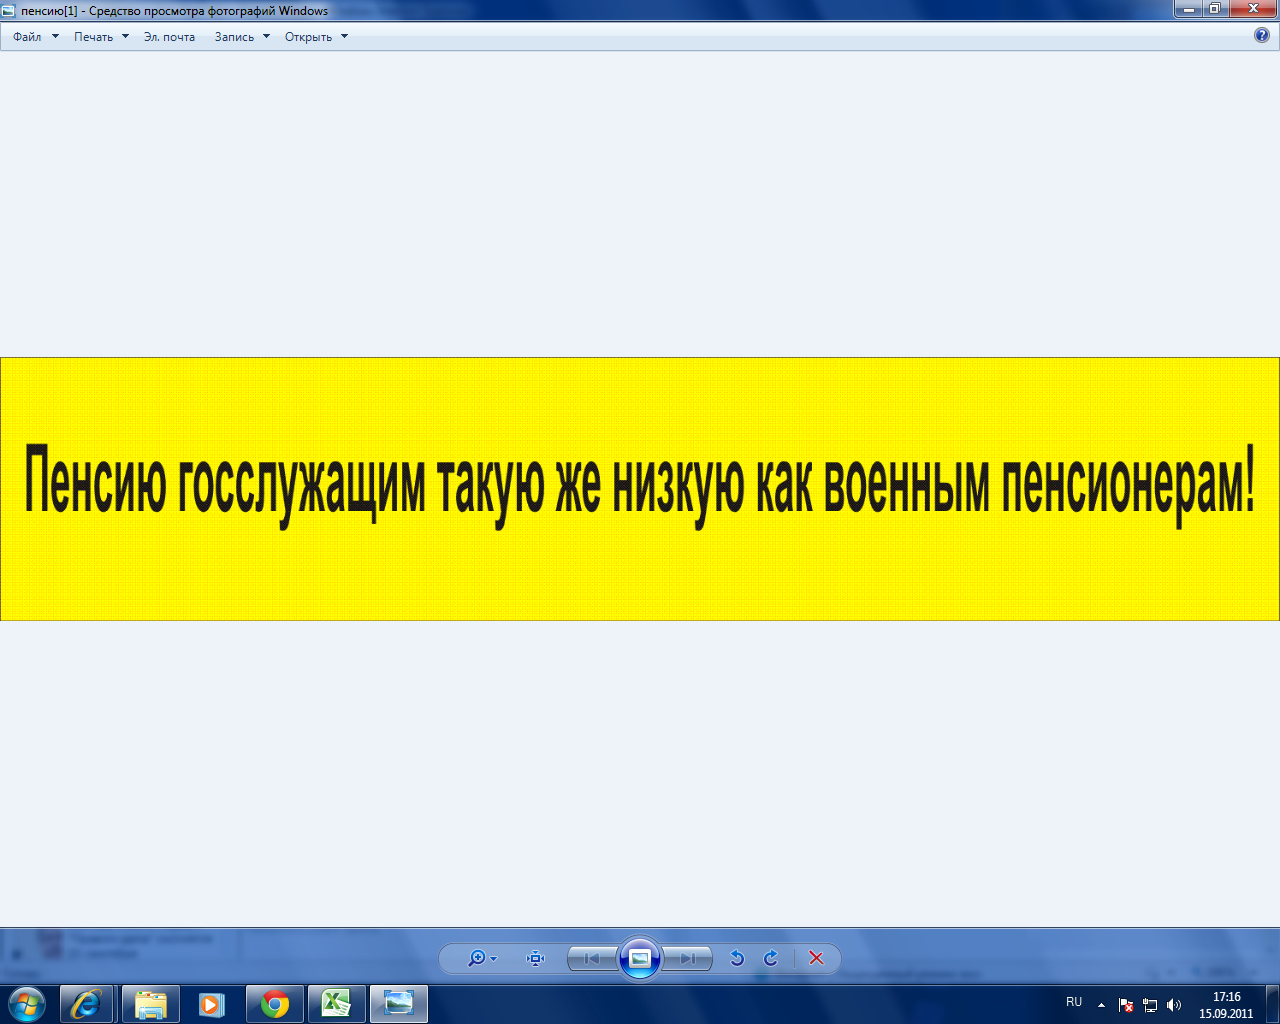1280x1024 pixels.
Task: Open Excel from the taskbar
Action: click(337, 1004)
